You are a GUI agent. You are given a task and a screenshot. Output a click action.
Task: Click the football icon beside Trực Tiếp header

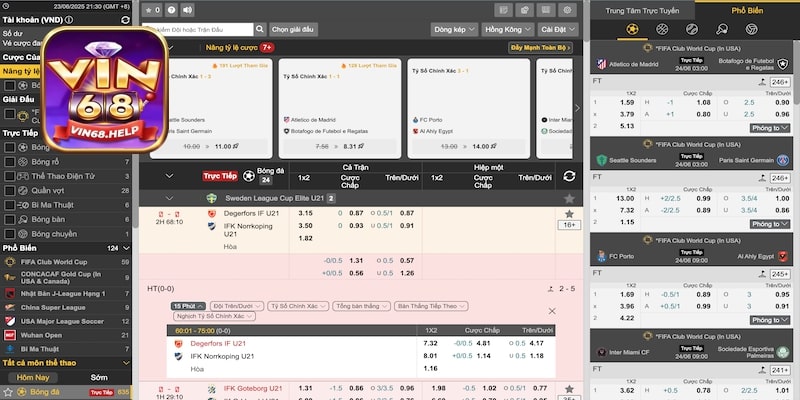coord(248,176)
